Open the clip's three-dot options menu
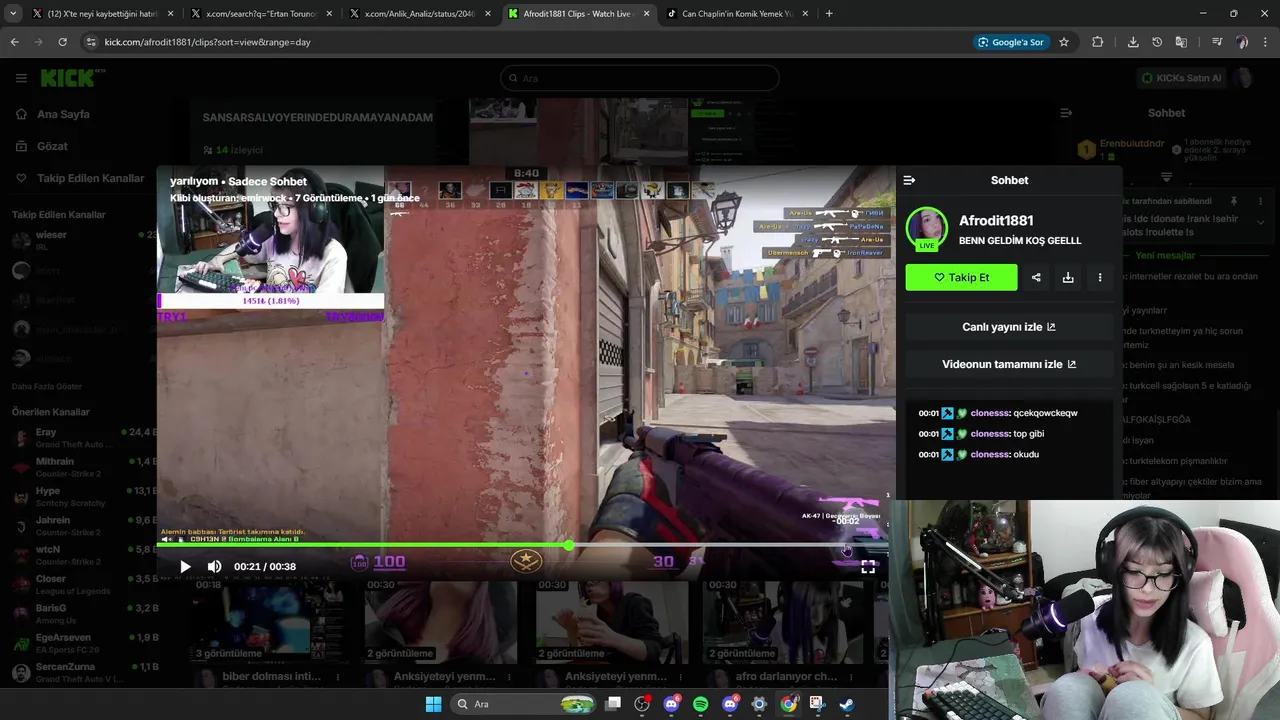Viewport: 1280px width, 720px height. 1100,278
